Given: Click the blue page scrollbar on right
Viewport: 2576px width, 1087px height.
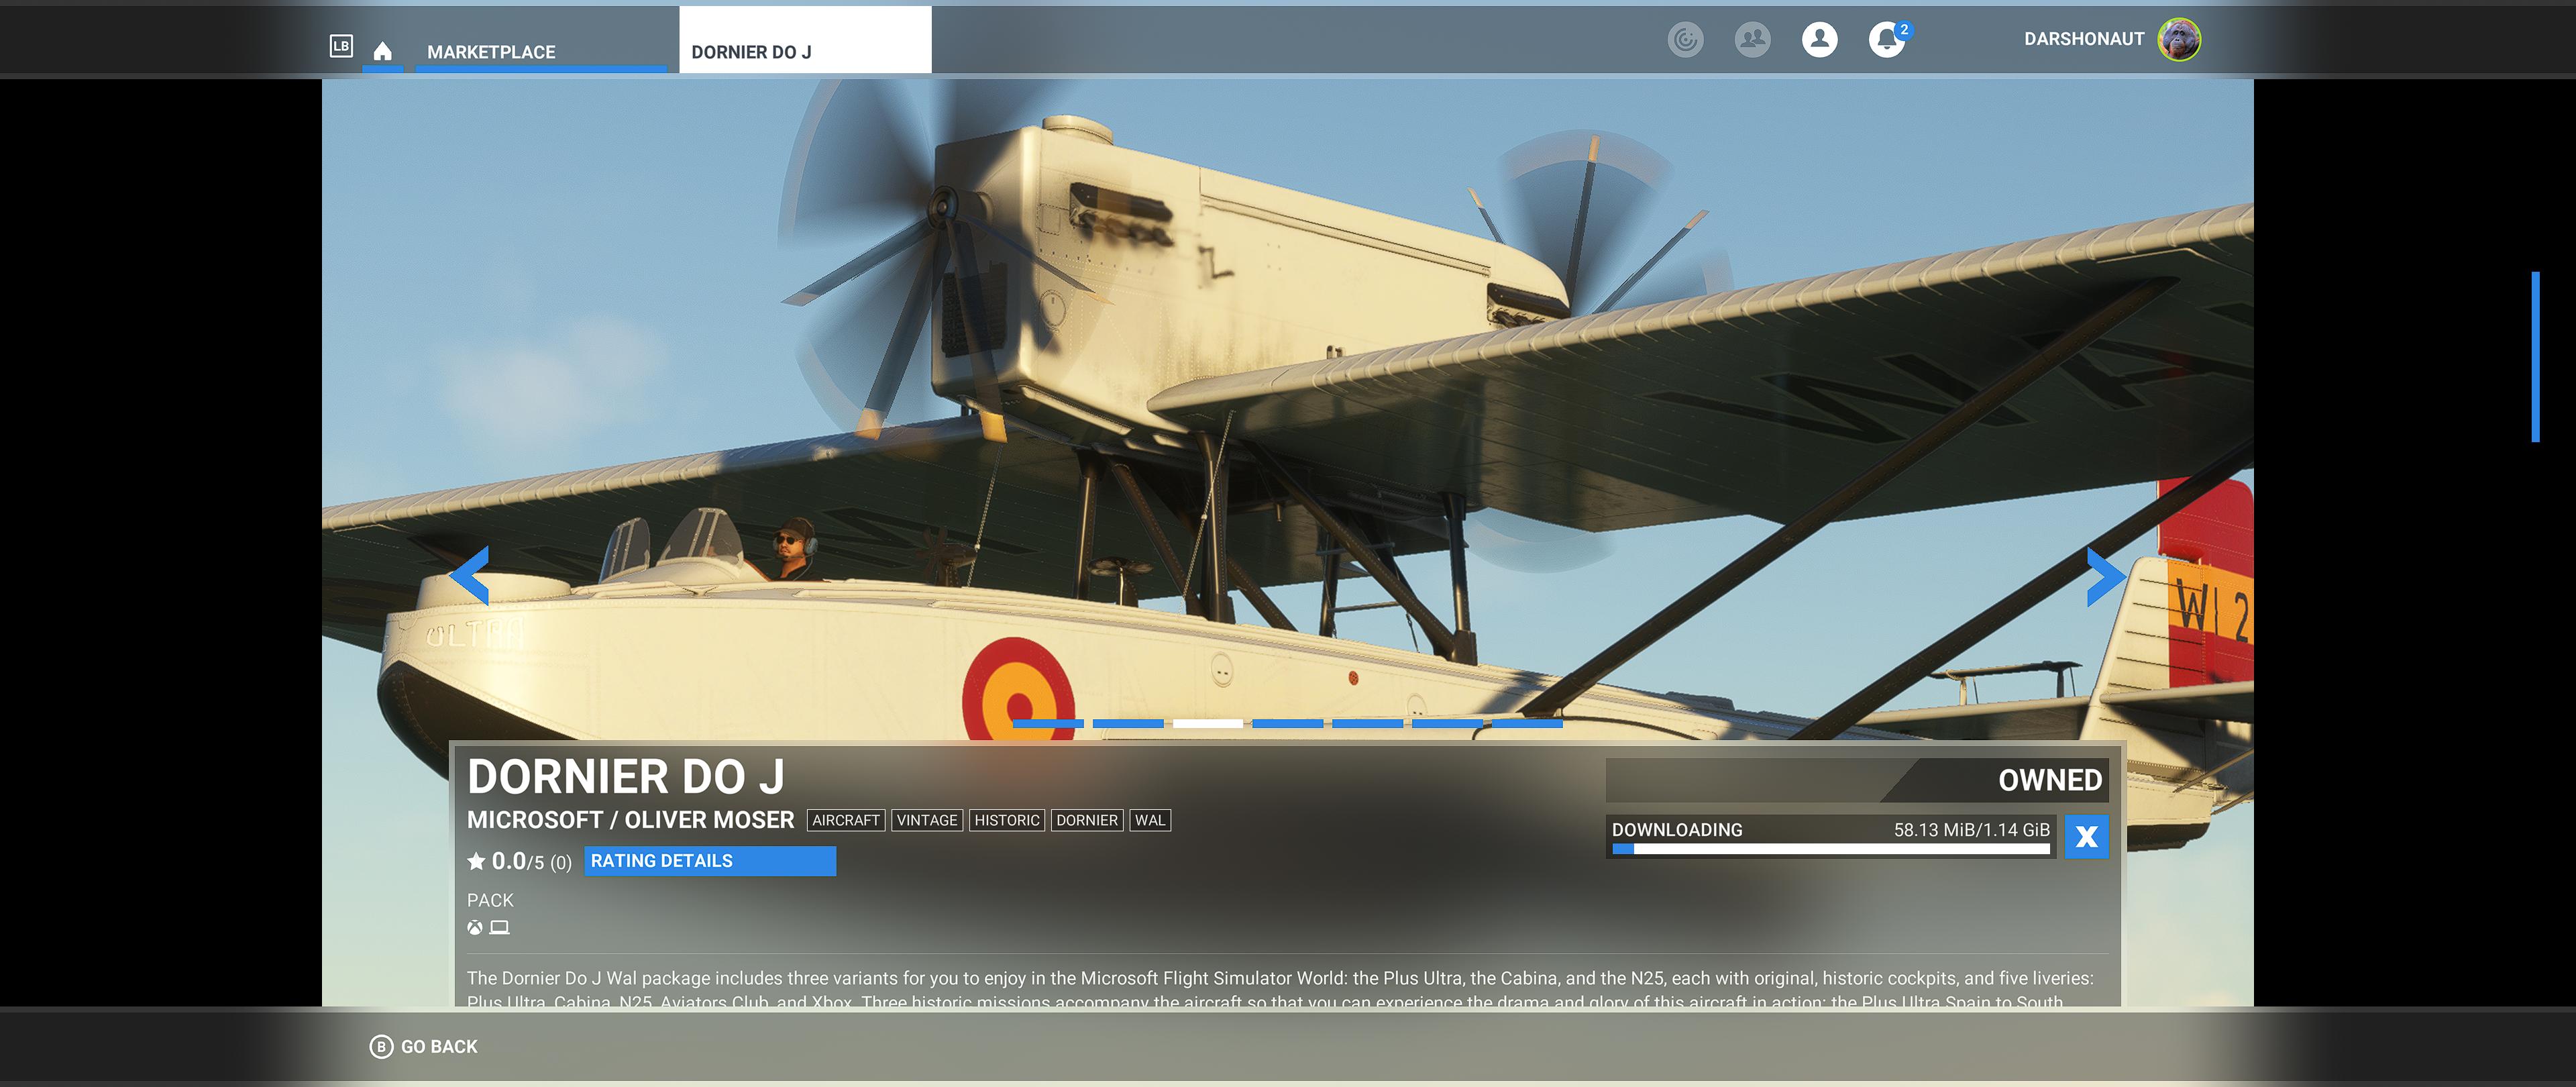Looking at the screenshot, I should point(2535,356).
